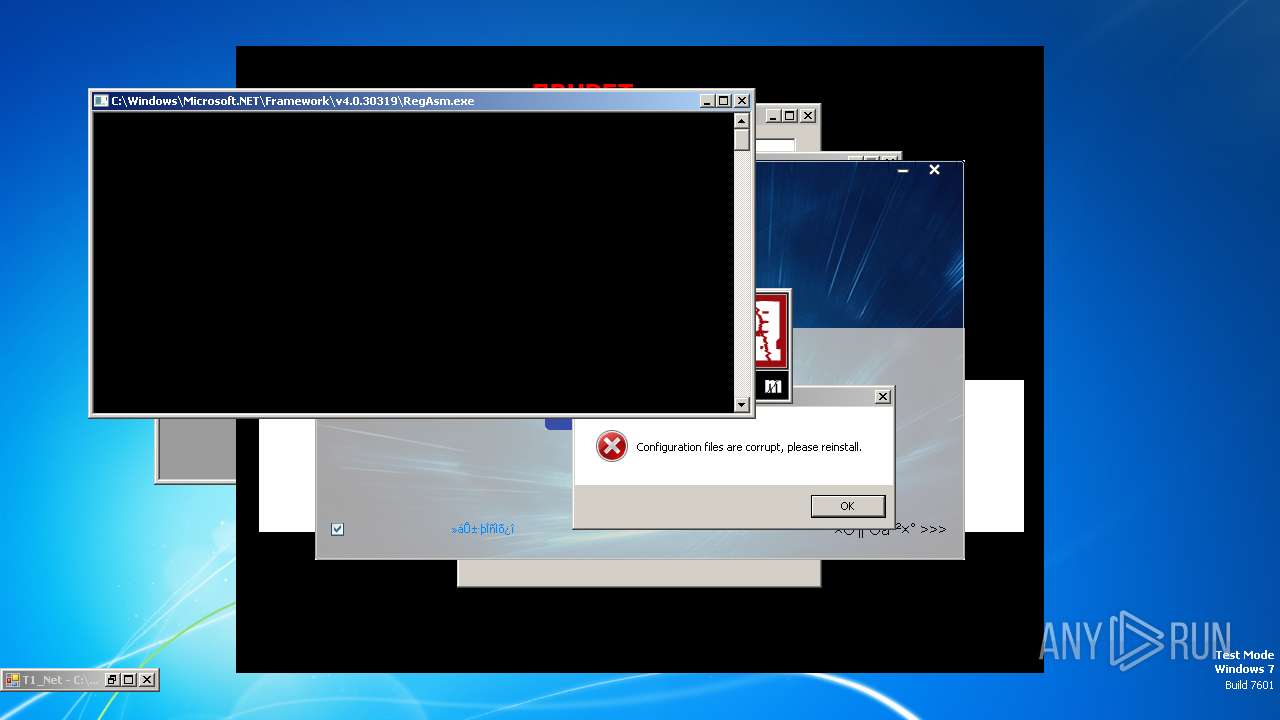Viewport: 1280px width, 720px height.
Task: Open the blue garbled link in the installer
Action: (483, 528)
